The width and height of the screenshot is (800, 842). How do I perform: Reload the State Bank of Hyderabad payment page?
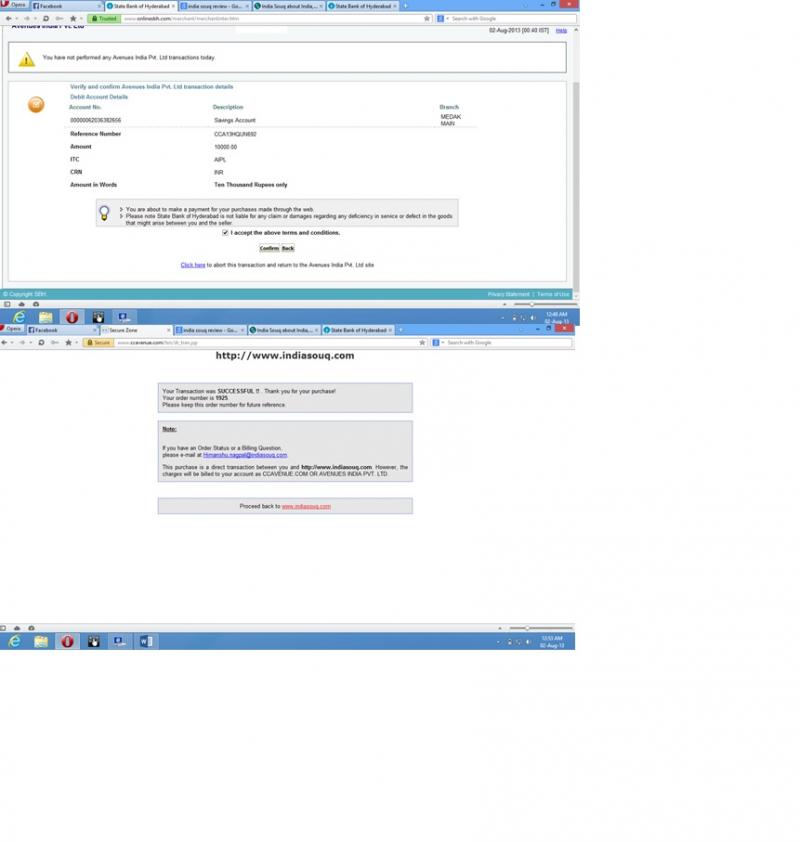[46, 19]
